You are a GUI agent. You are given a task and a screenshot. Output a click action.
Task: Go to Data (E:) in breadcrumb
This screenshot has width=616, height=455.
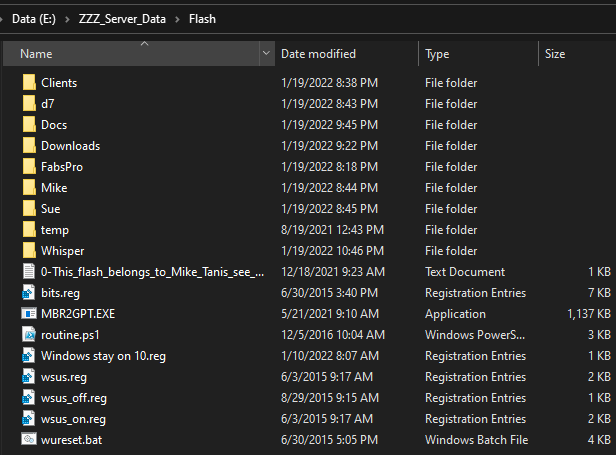[34, 19]
